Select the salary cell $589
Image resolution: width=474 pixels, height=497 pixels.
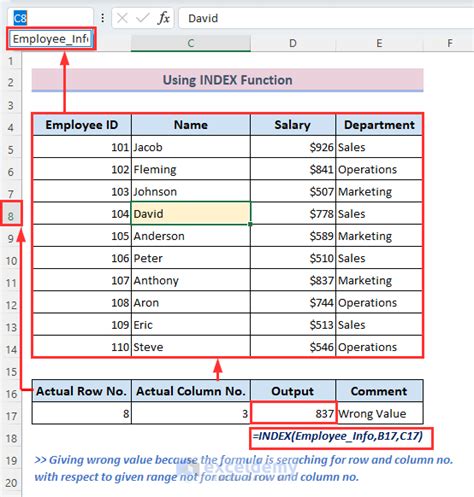[x=293, y=236]
